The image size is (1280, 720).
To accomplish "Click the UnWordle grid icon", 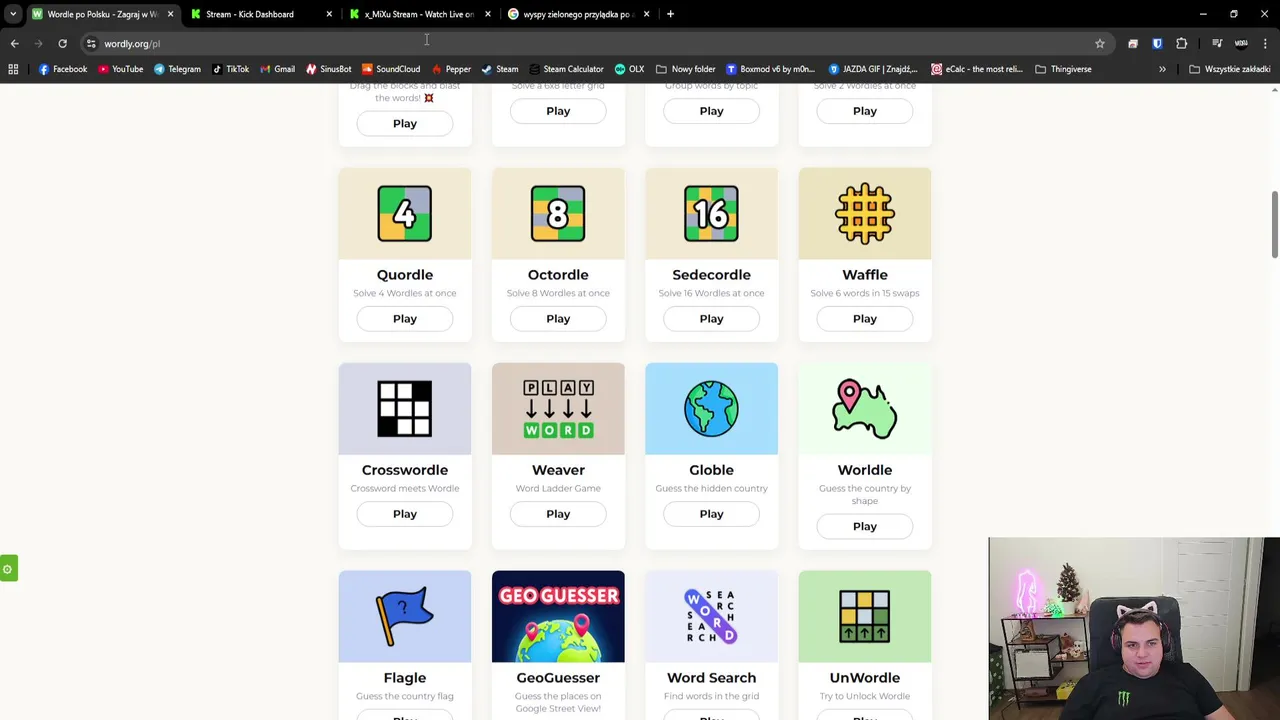I will coord(865,616).
